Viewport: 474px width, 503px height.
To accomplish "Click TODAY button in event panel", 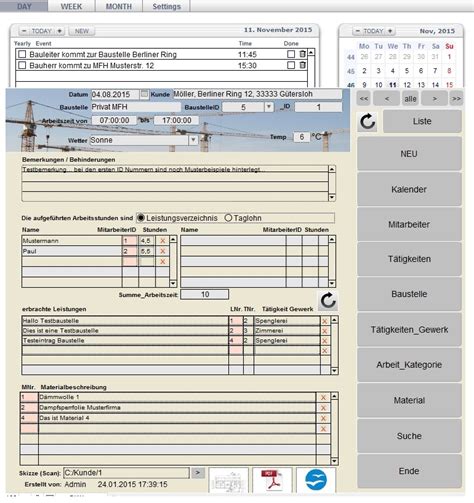I will point(42,31).
